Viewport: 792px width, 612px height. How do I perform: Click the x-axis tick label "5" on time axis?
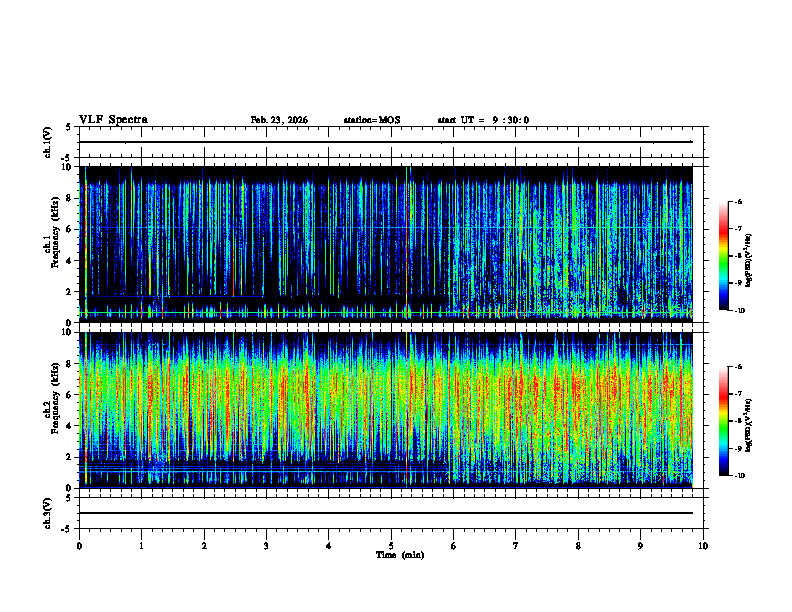(x=391, y=546)
